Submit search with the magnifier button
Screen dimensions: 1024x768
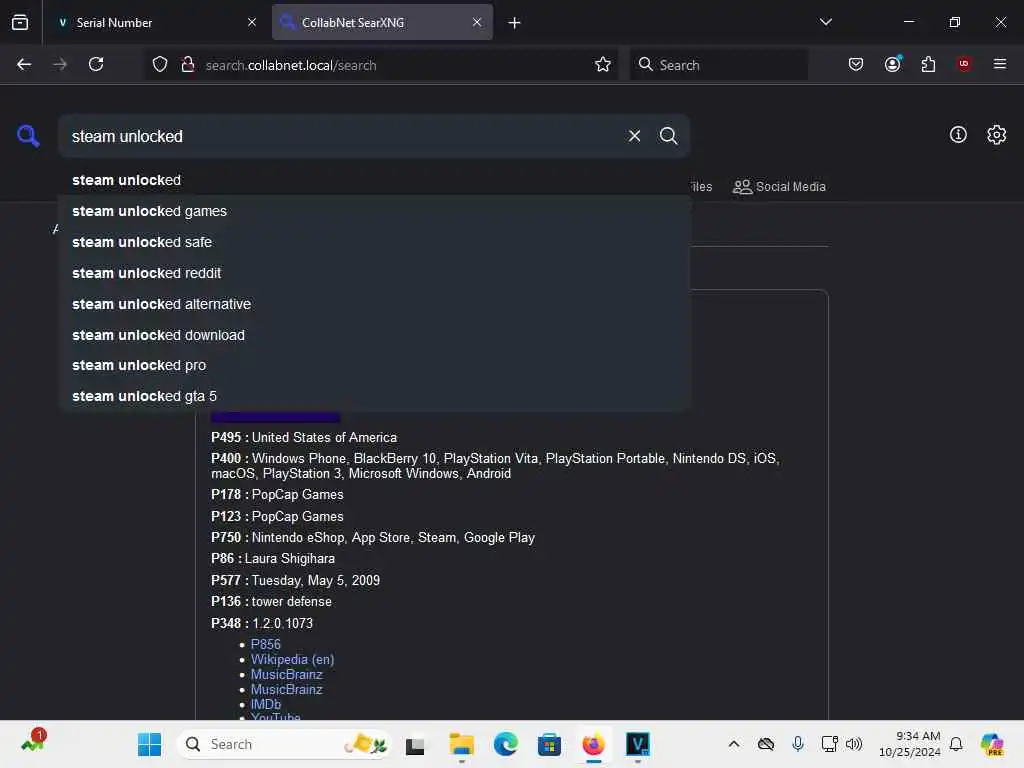668,136
